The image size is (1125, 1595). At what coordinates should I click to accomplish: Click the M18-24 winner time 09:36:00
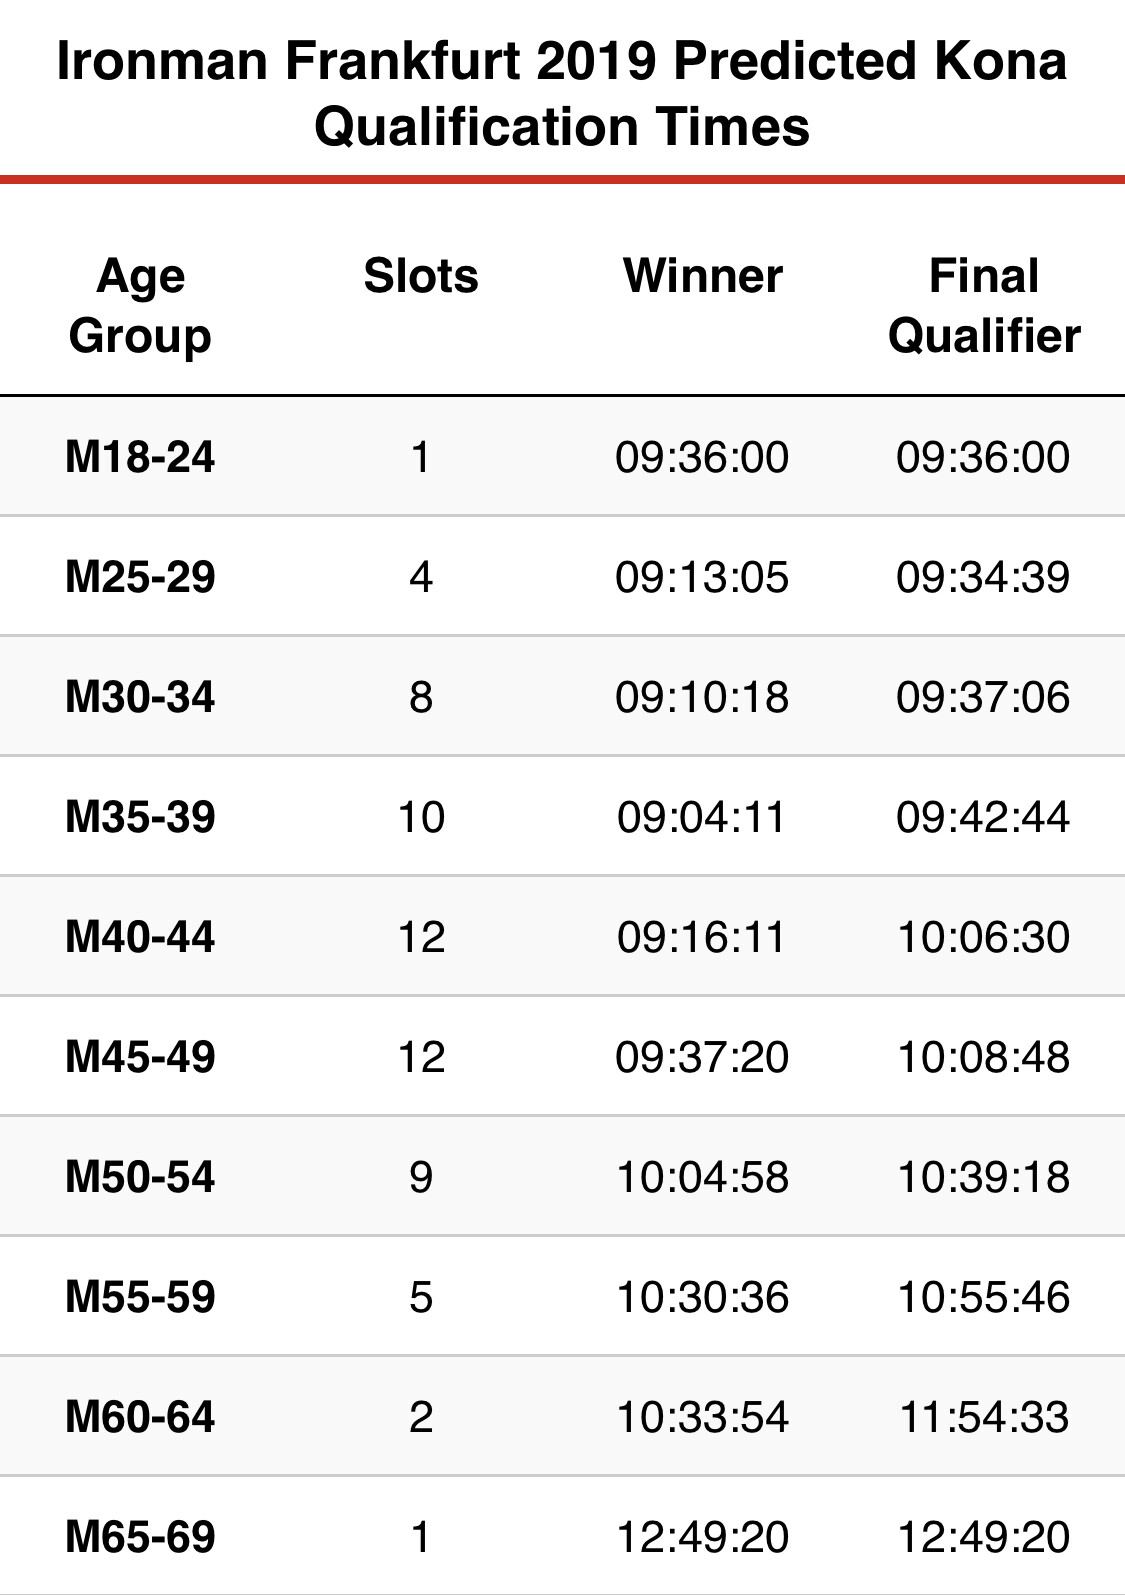702,457
